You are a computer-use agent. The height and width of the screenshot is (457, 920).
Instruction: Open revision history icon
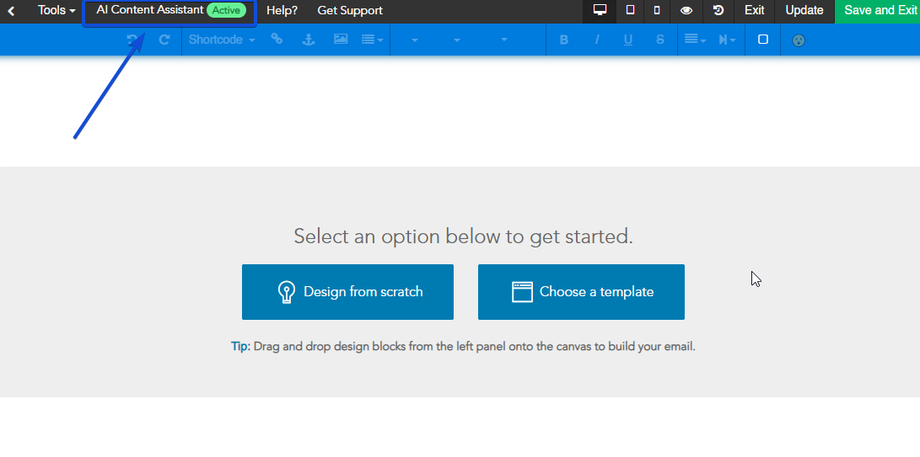(718, 11)
